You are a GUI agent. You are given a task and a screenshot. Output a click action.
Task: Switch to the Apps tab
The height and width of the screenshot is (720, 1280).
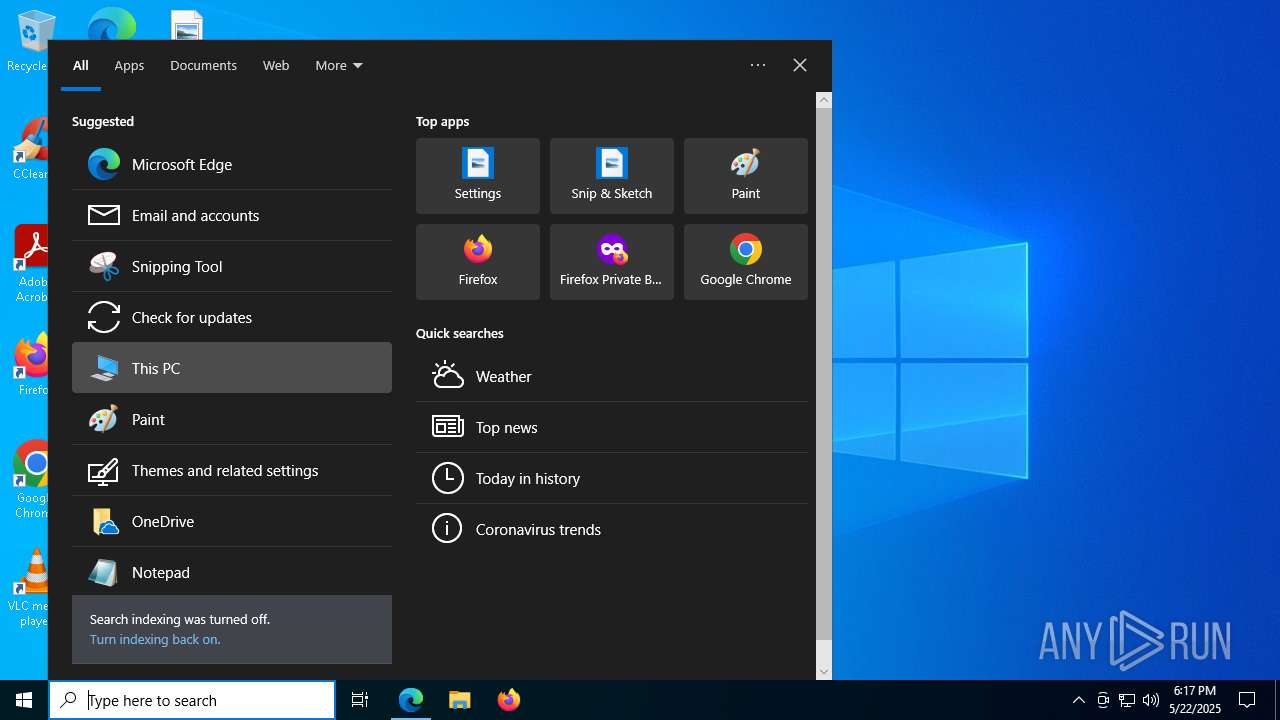(x=129, y=65)
